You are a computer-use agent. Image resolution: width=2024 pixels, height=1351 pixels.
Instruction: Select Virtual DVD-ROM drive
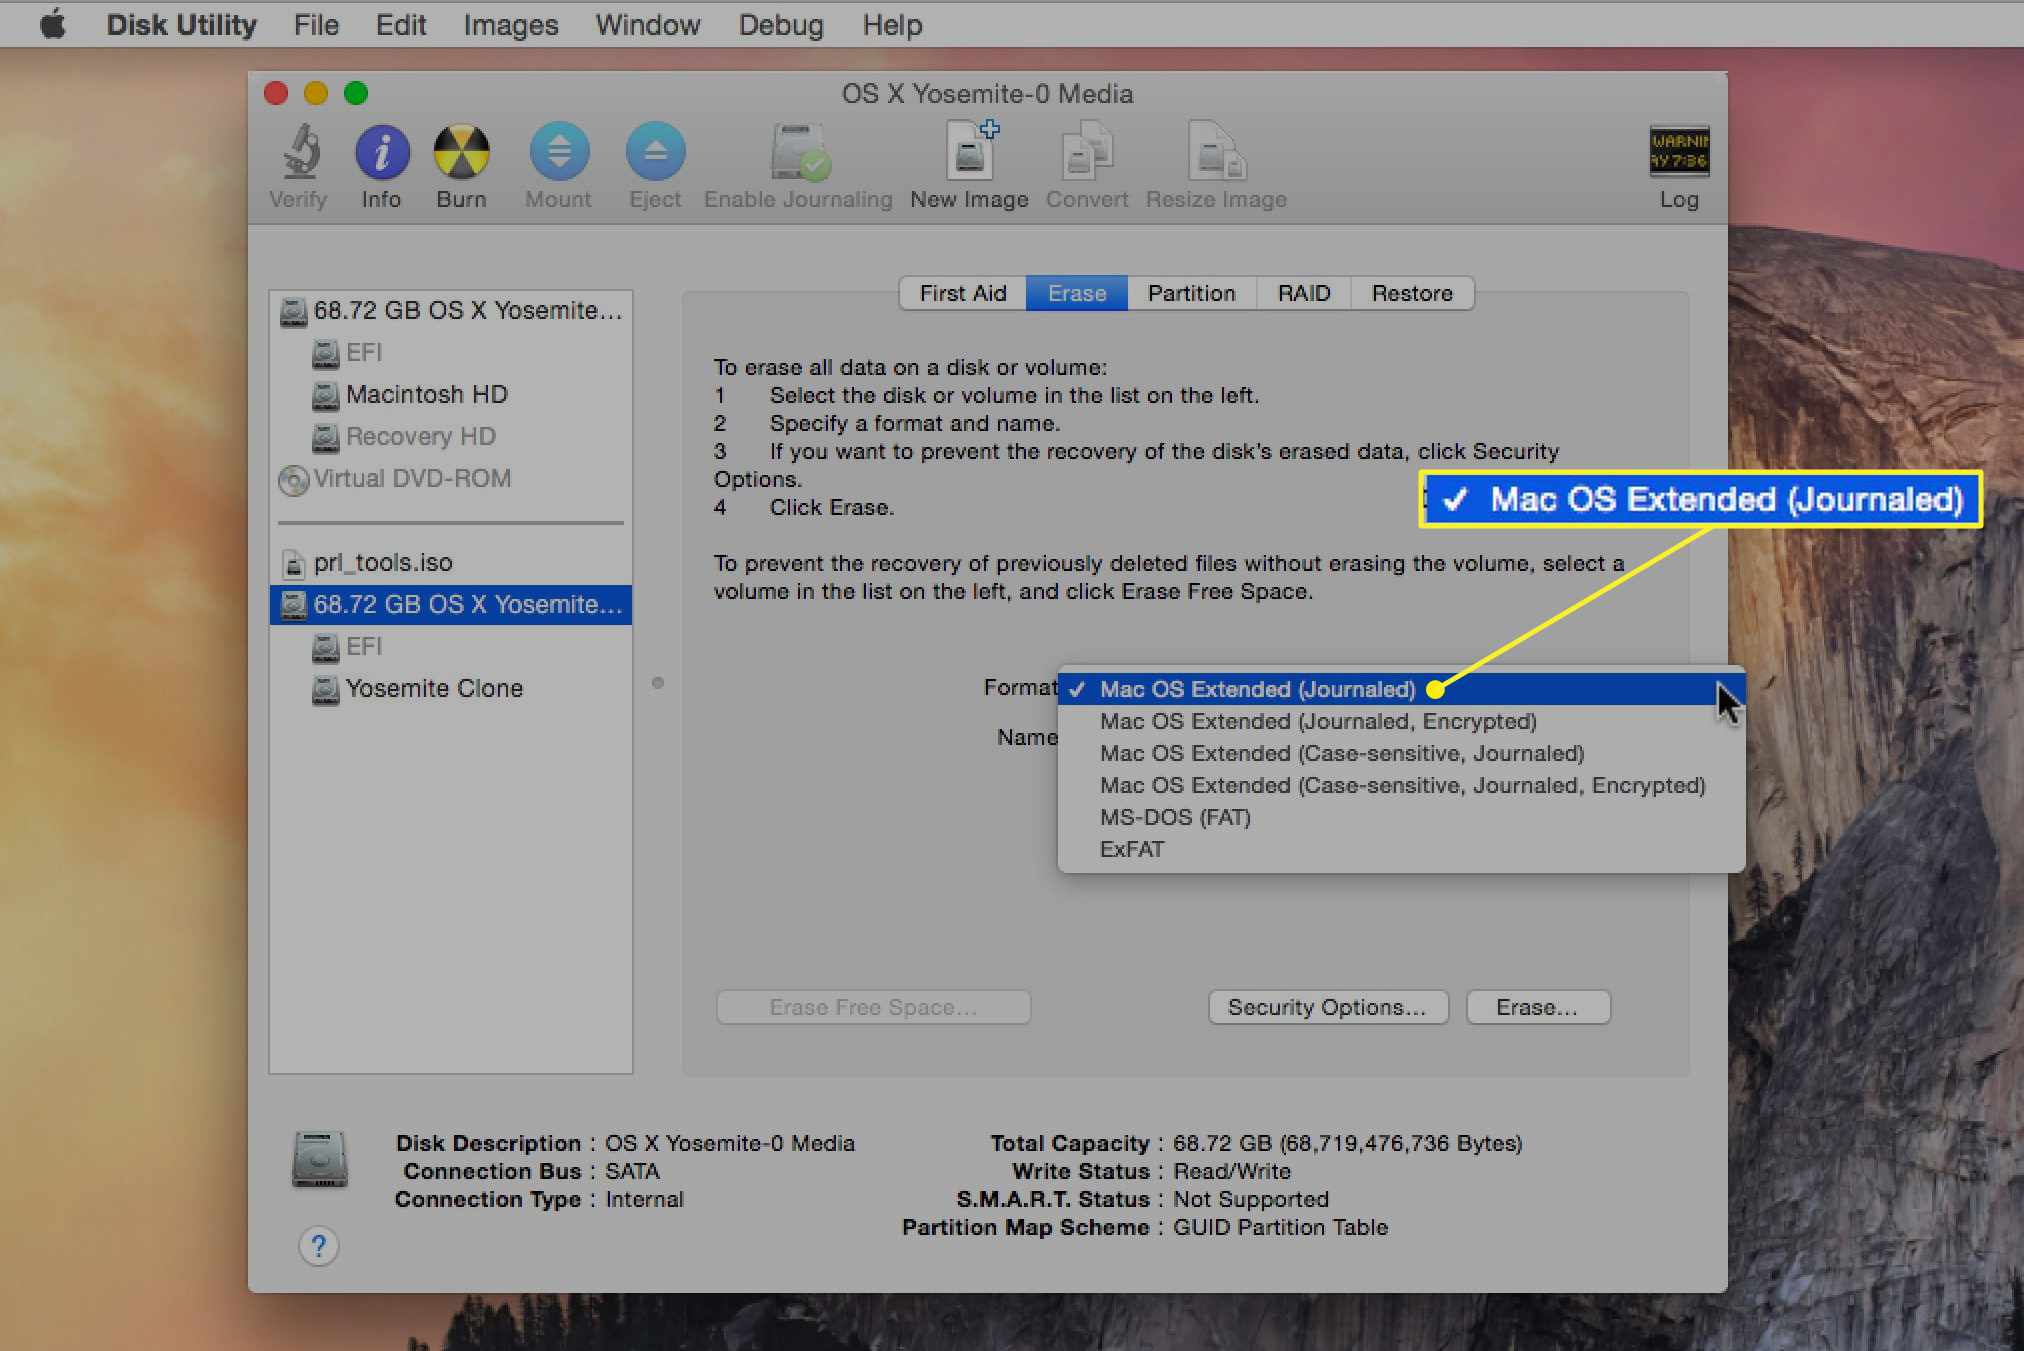pyautogui.click(x=451, y=479)
